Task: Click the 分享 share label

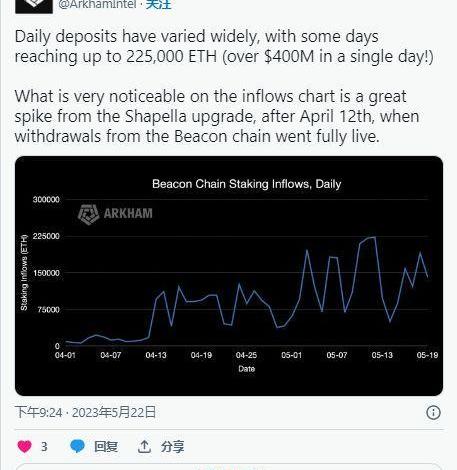Action: [x=172, y=446]
